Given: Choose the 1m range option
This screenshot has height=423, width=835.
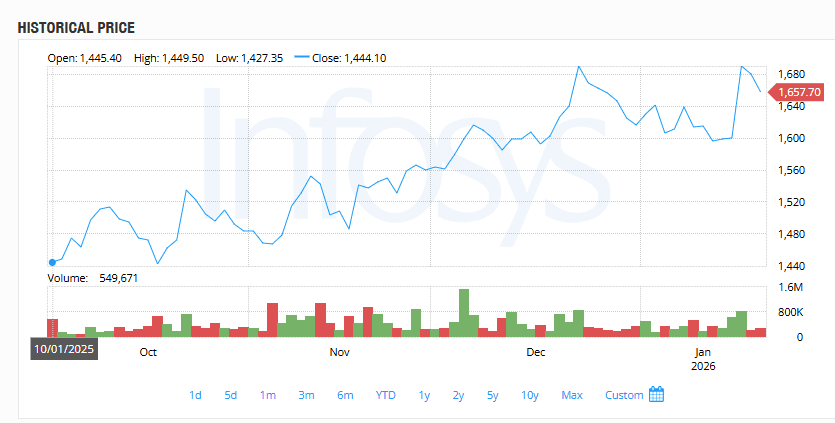Looking at the screenshot, I should (268, 395).
